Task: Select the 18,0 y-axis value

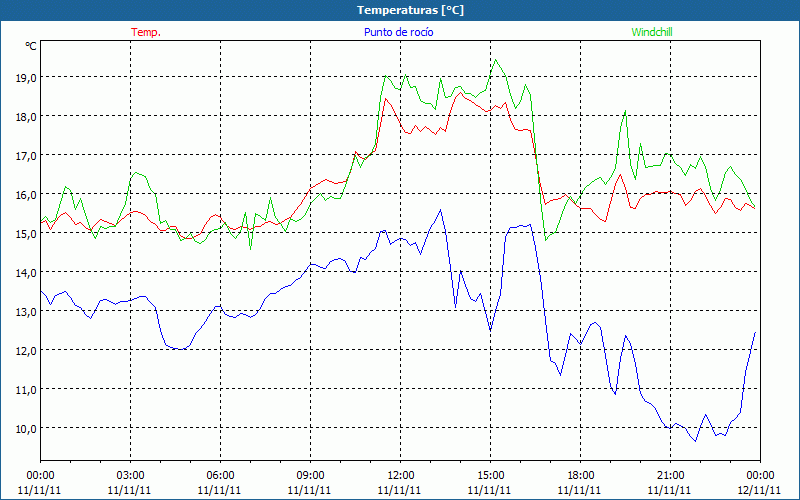Action: [x=26, y=116]
